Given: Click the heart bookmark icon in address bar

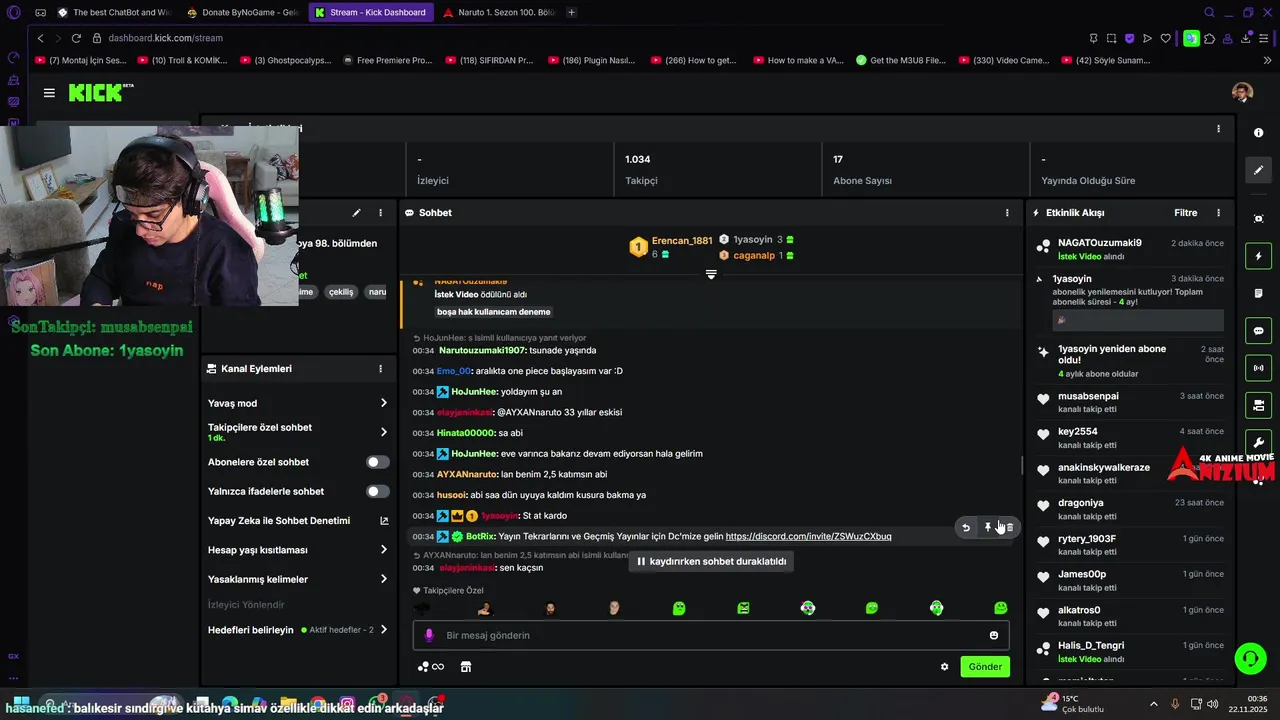Looking at the screenshot, I should click(1165, 39).
